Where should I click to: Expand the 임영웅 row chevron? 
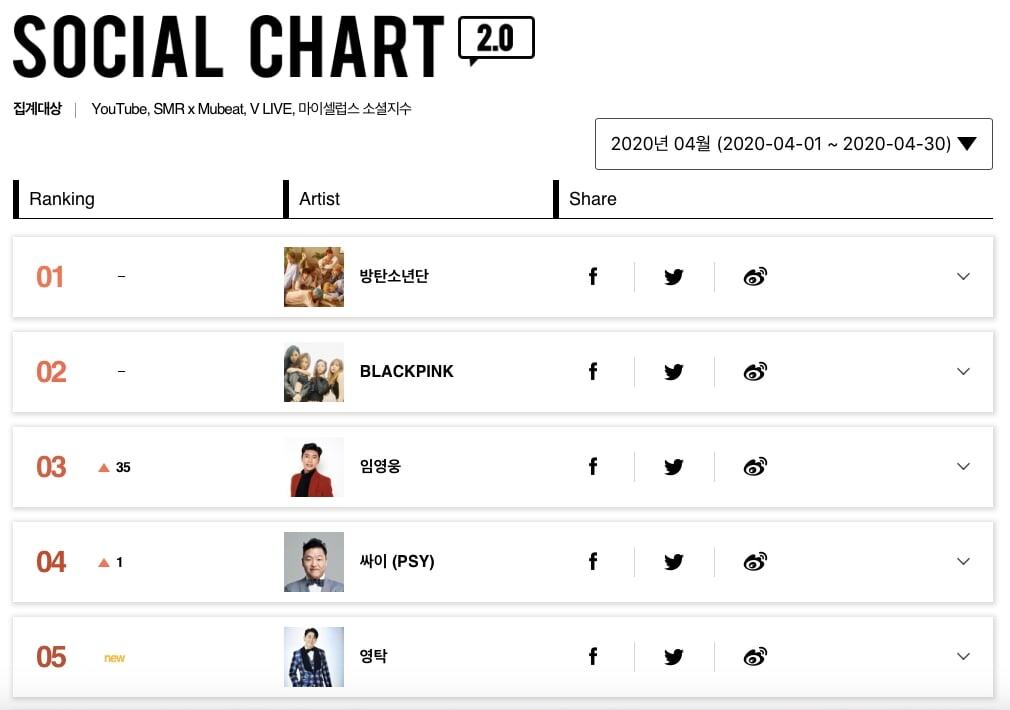tap(963, 467)
